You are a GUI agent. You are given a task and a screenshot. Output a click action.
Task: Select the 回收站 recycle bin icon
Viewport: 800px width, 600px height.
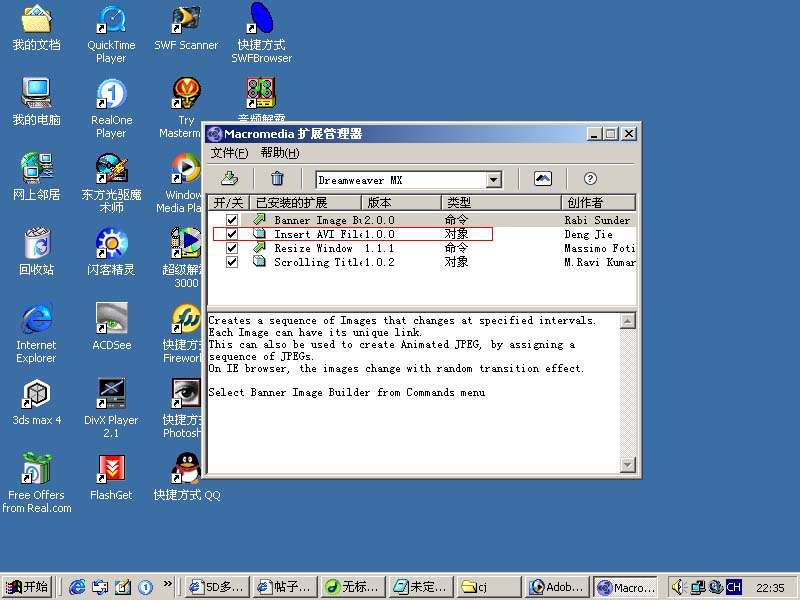[36, 252]
